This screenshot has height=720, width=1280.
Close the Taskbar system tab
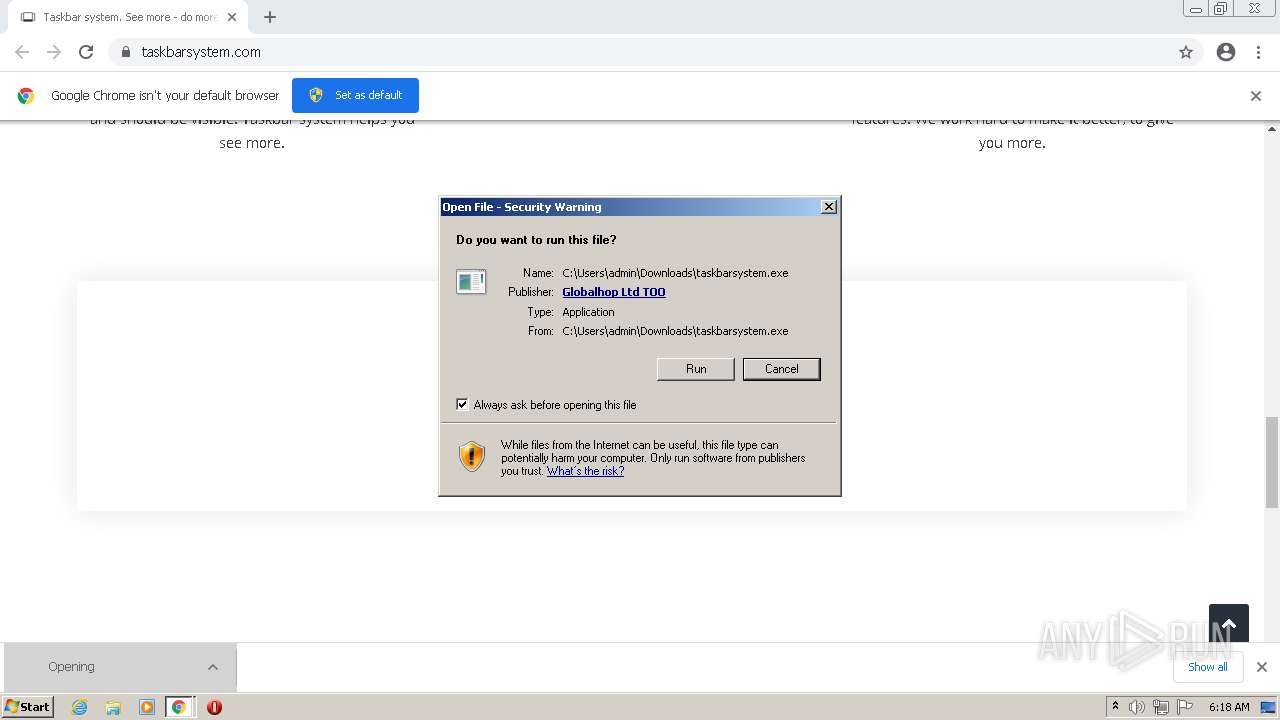pos(232,17)
